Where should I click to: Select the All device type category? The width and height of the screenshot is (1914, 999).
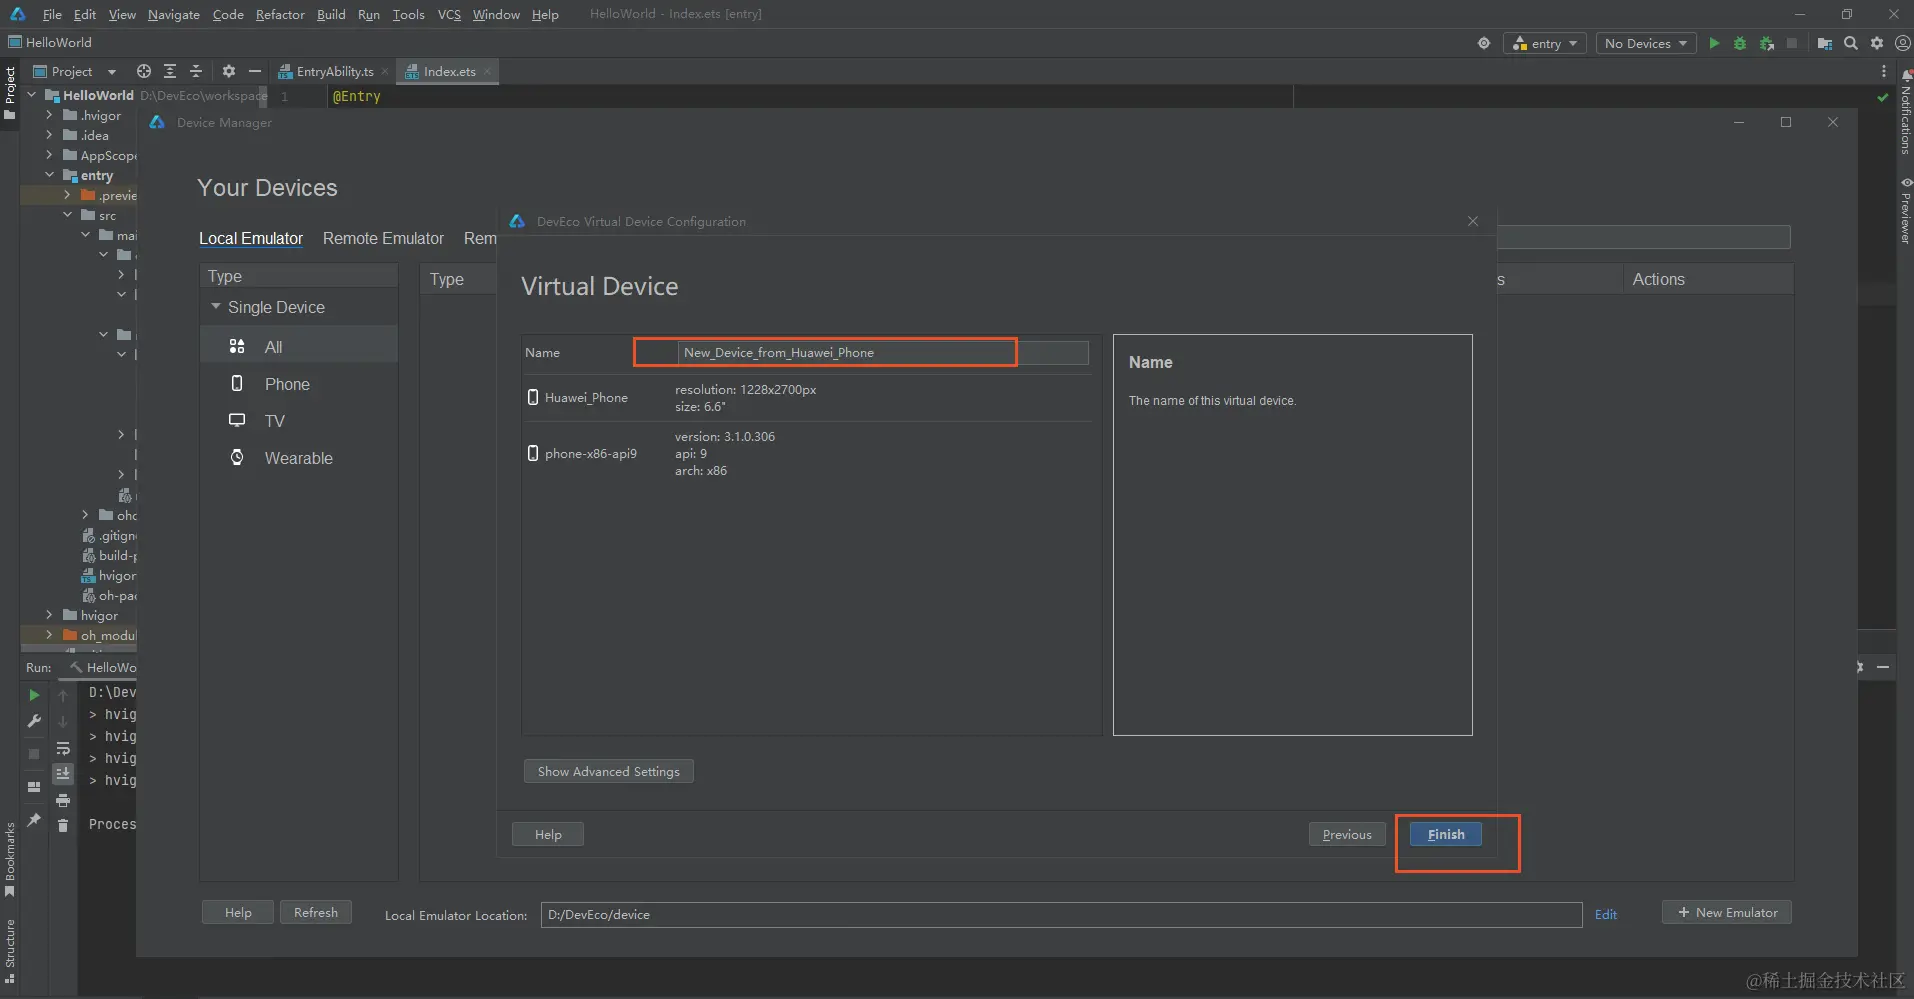(x=299, y=347)
